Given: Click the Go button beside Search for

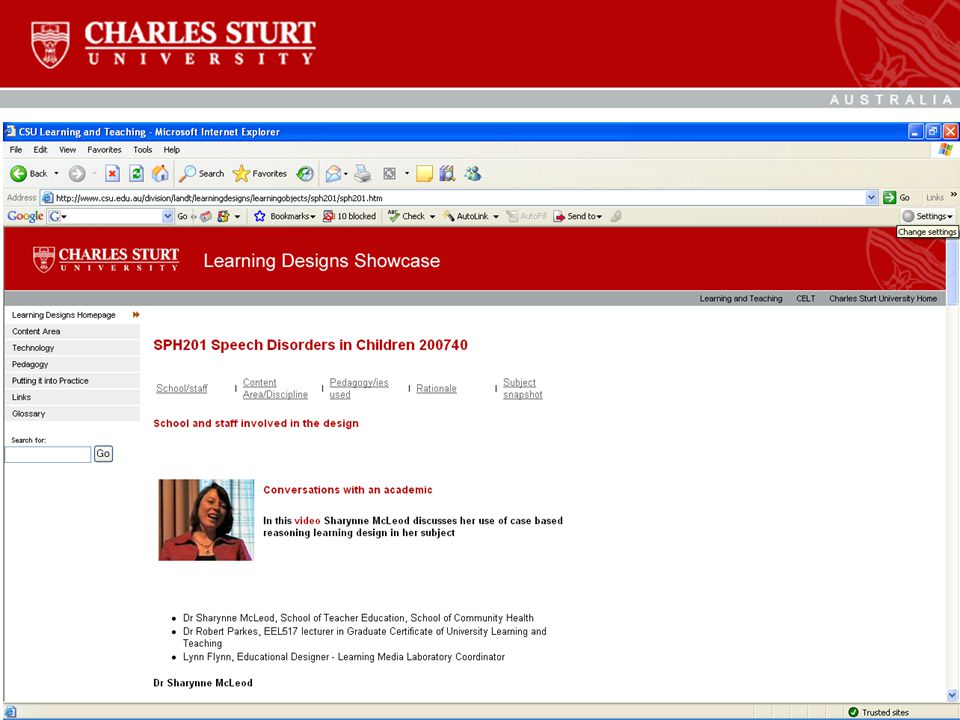Looking at the screenshot, I should [x=103, y=454].
